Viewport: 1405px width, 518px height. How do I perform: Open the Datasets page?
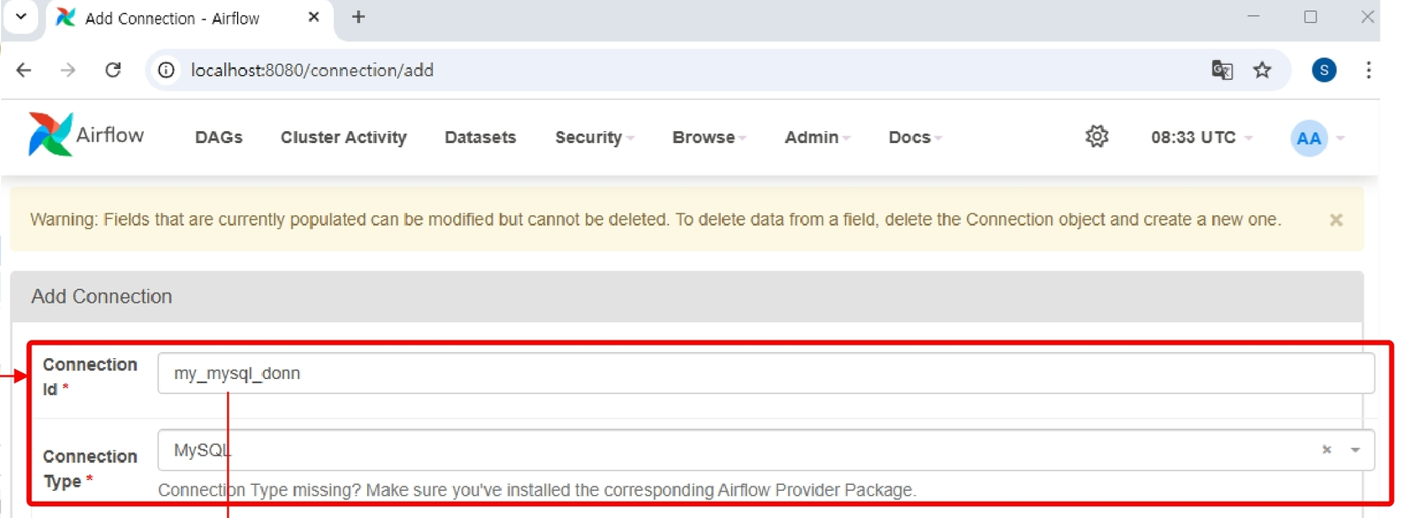tap(480, 138)
